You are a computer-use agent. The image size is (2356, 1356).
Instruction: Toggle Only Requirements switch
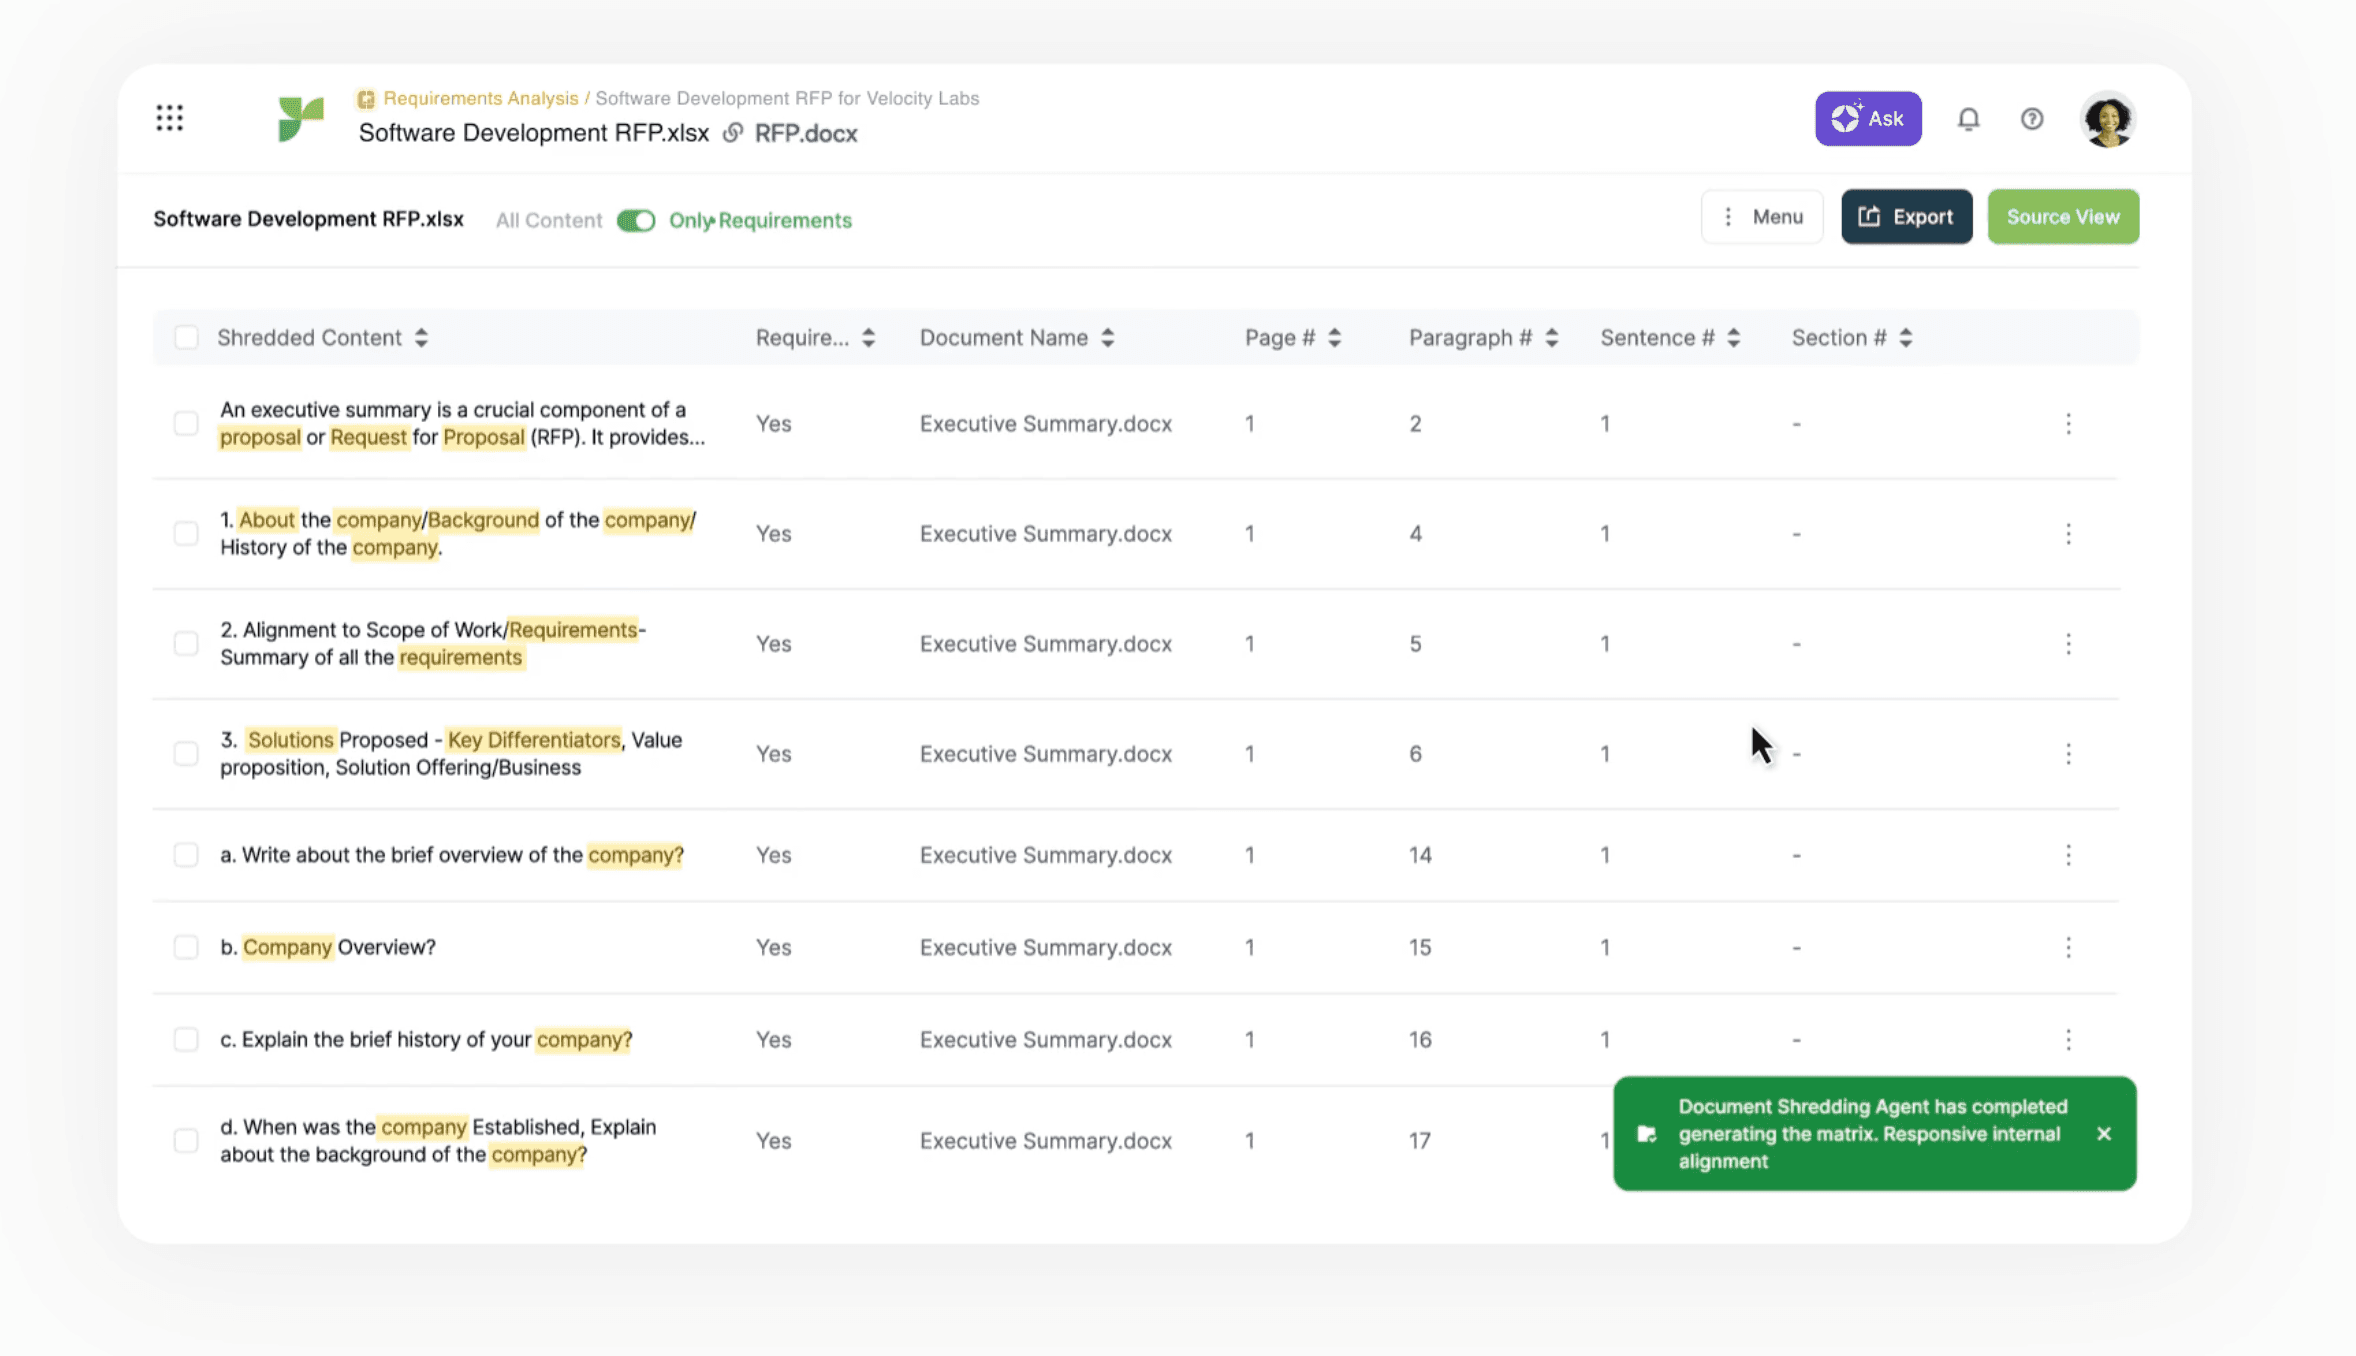pyautogui.click(x=636, y=220)
